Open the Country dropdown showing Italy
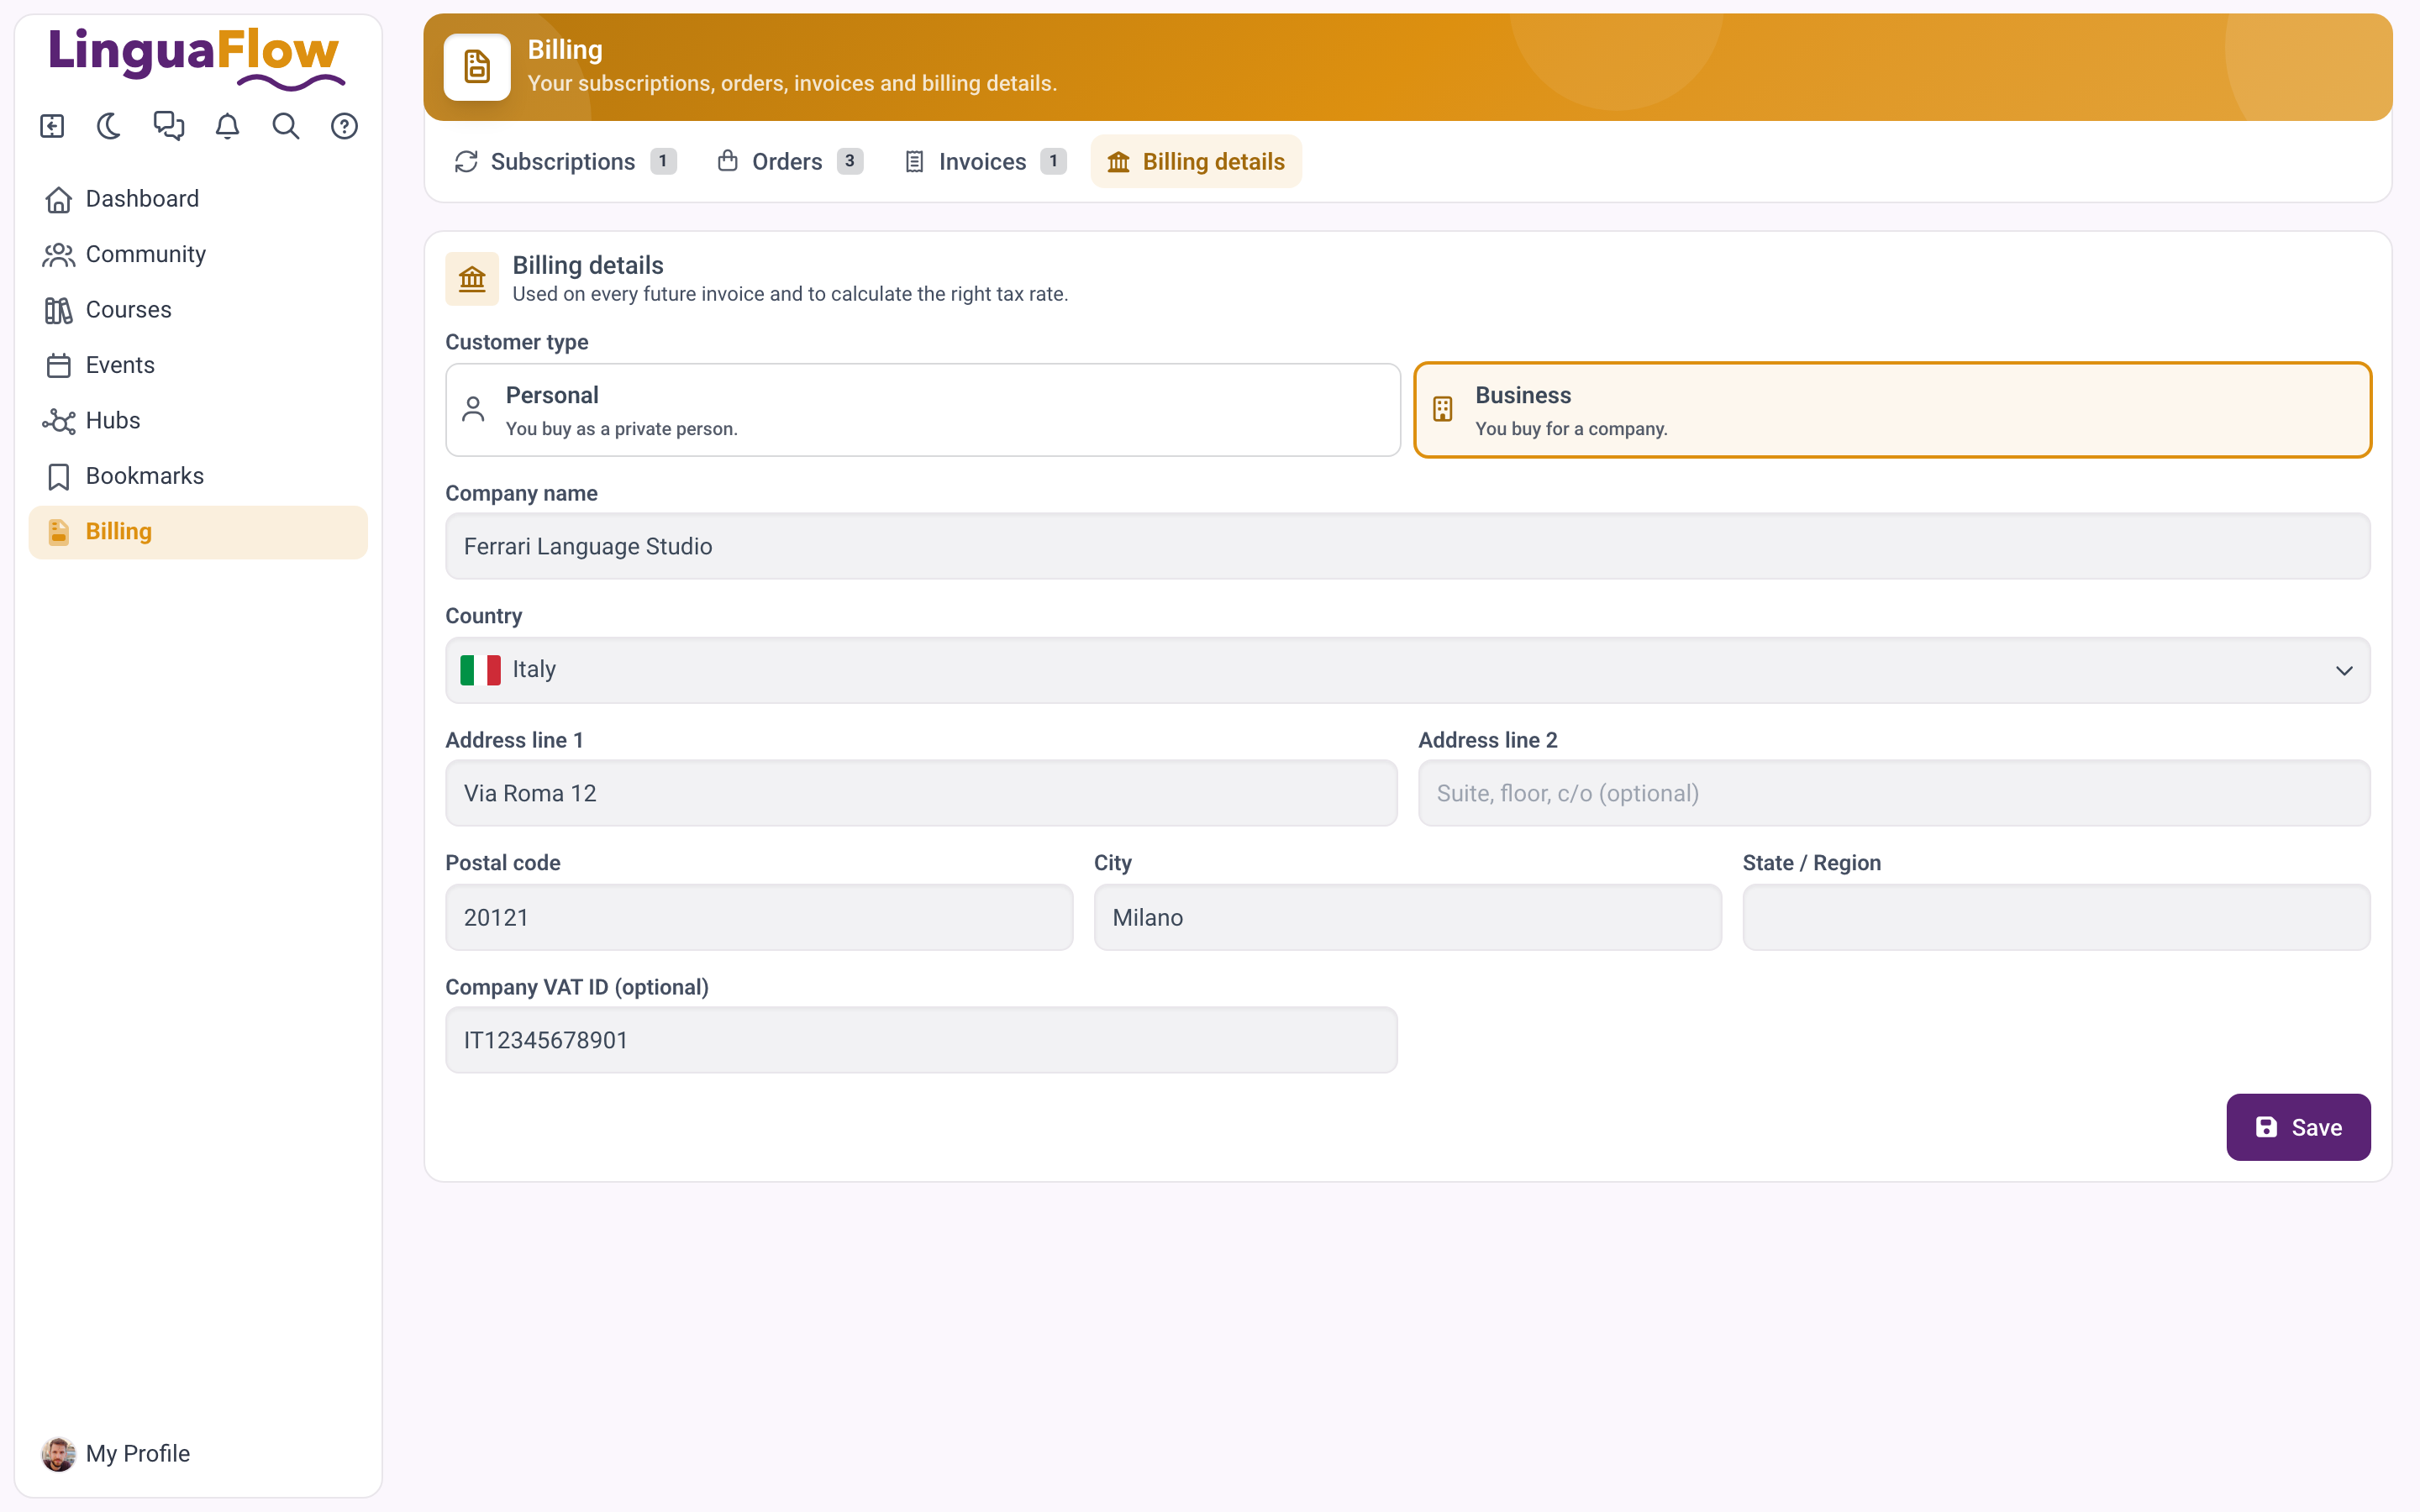Image resolution: width=2420 pixels, height=1512 pixels. (x=1407, y=670)
